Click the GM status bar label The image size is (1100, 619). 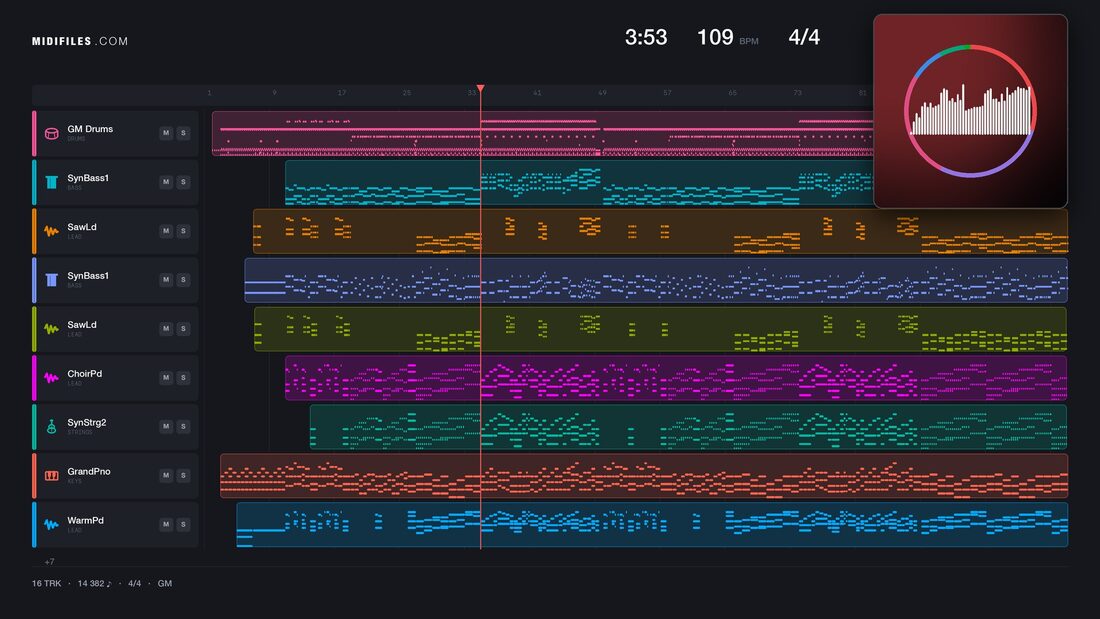[165, 583]
